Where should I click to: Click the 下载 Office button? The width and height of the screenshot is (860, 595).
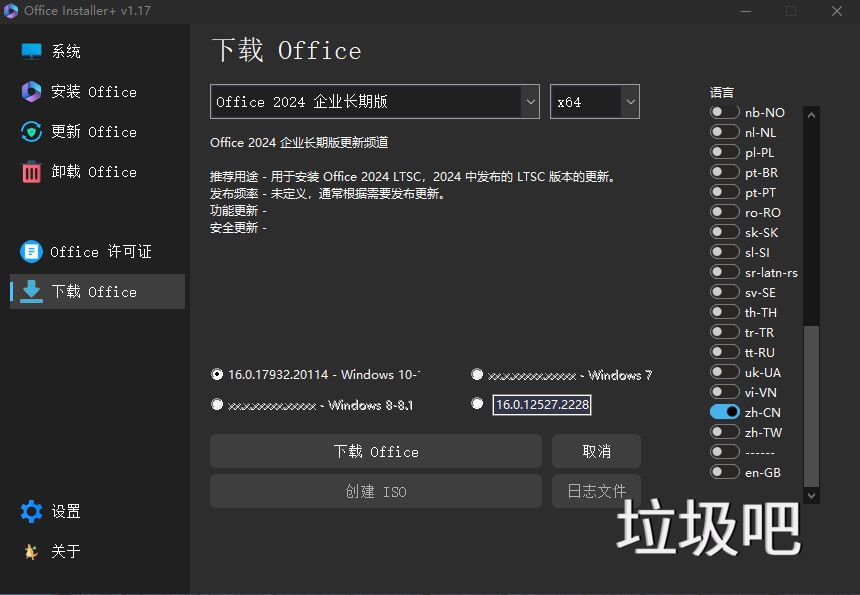click(x=375, y=451)
